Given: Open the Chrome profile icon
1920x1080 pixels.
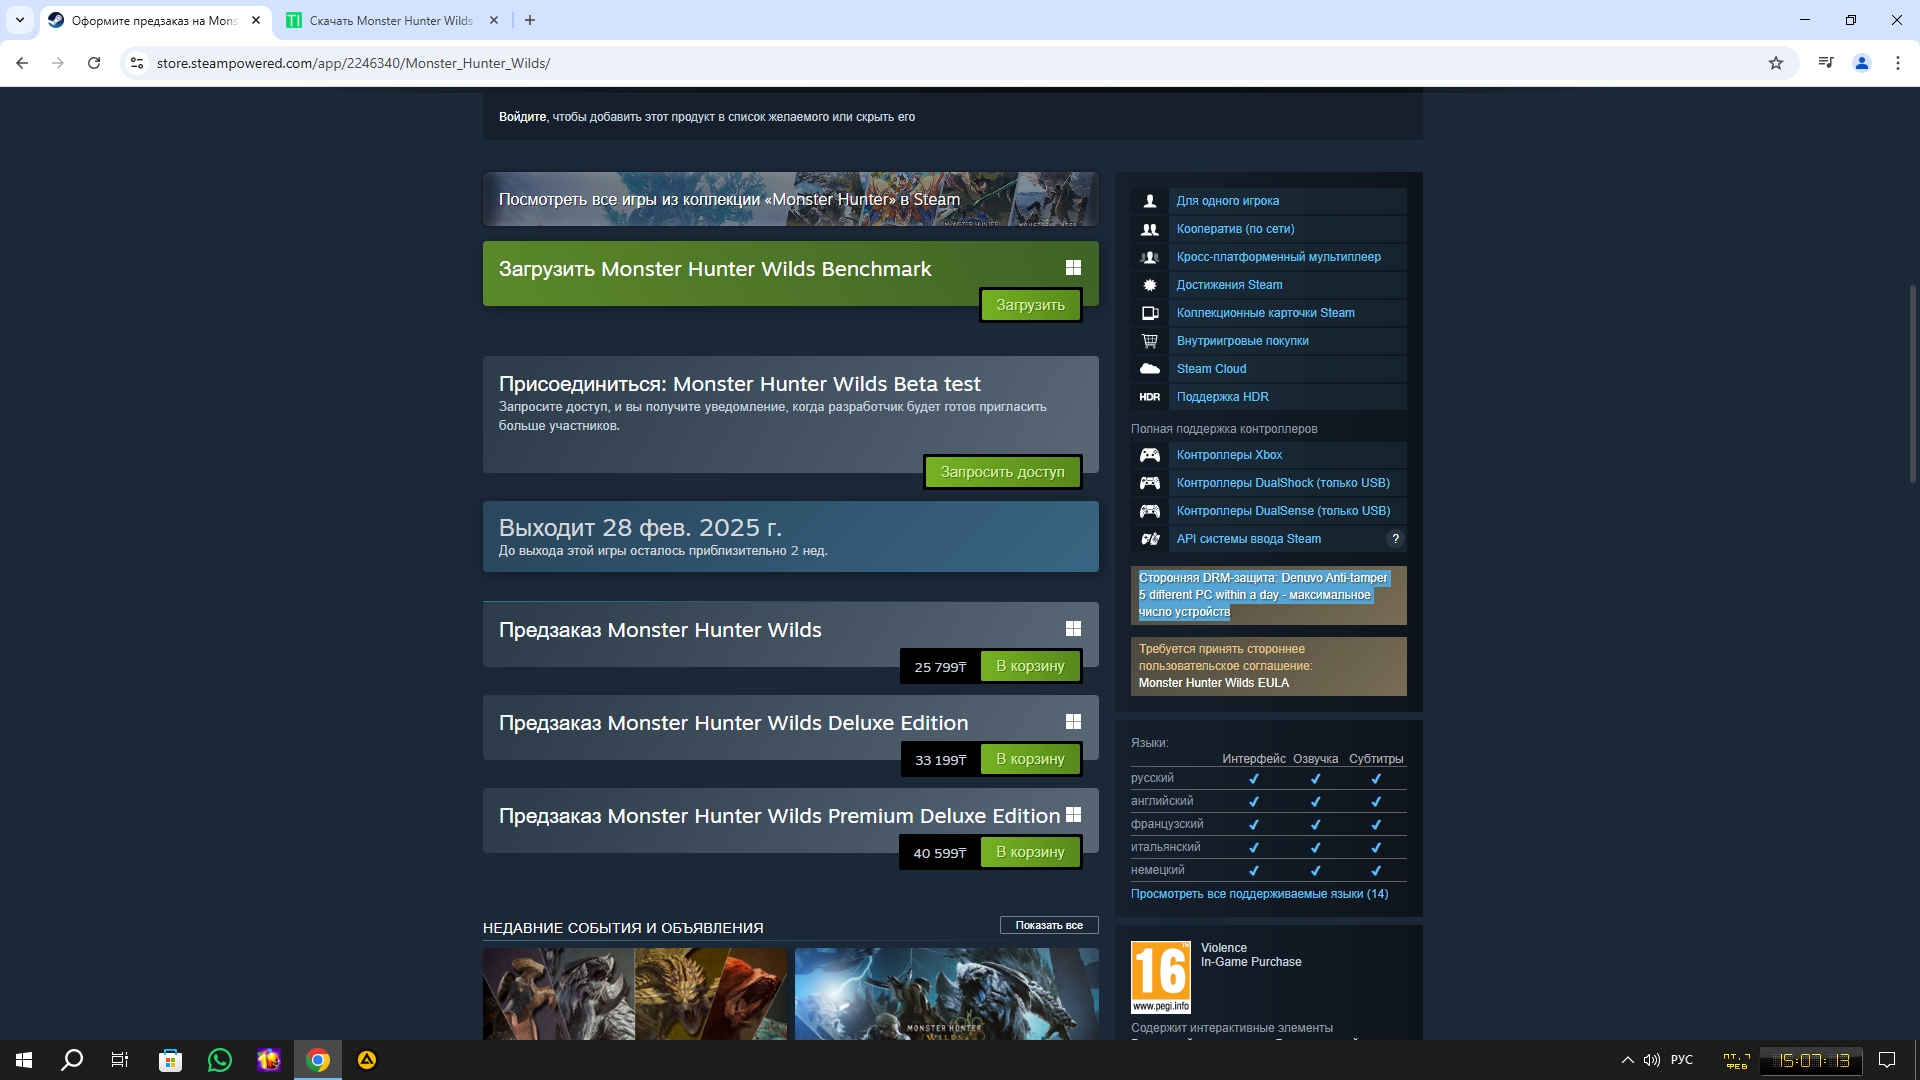Looking at the screenshot, I should pos(1862,63).
